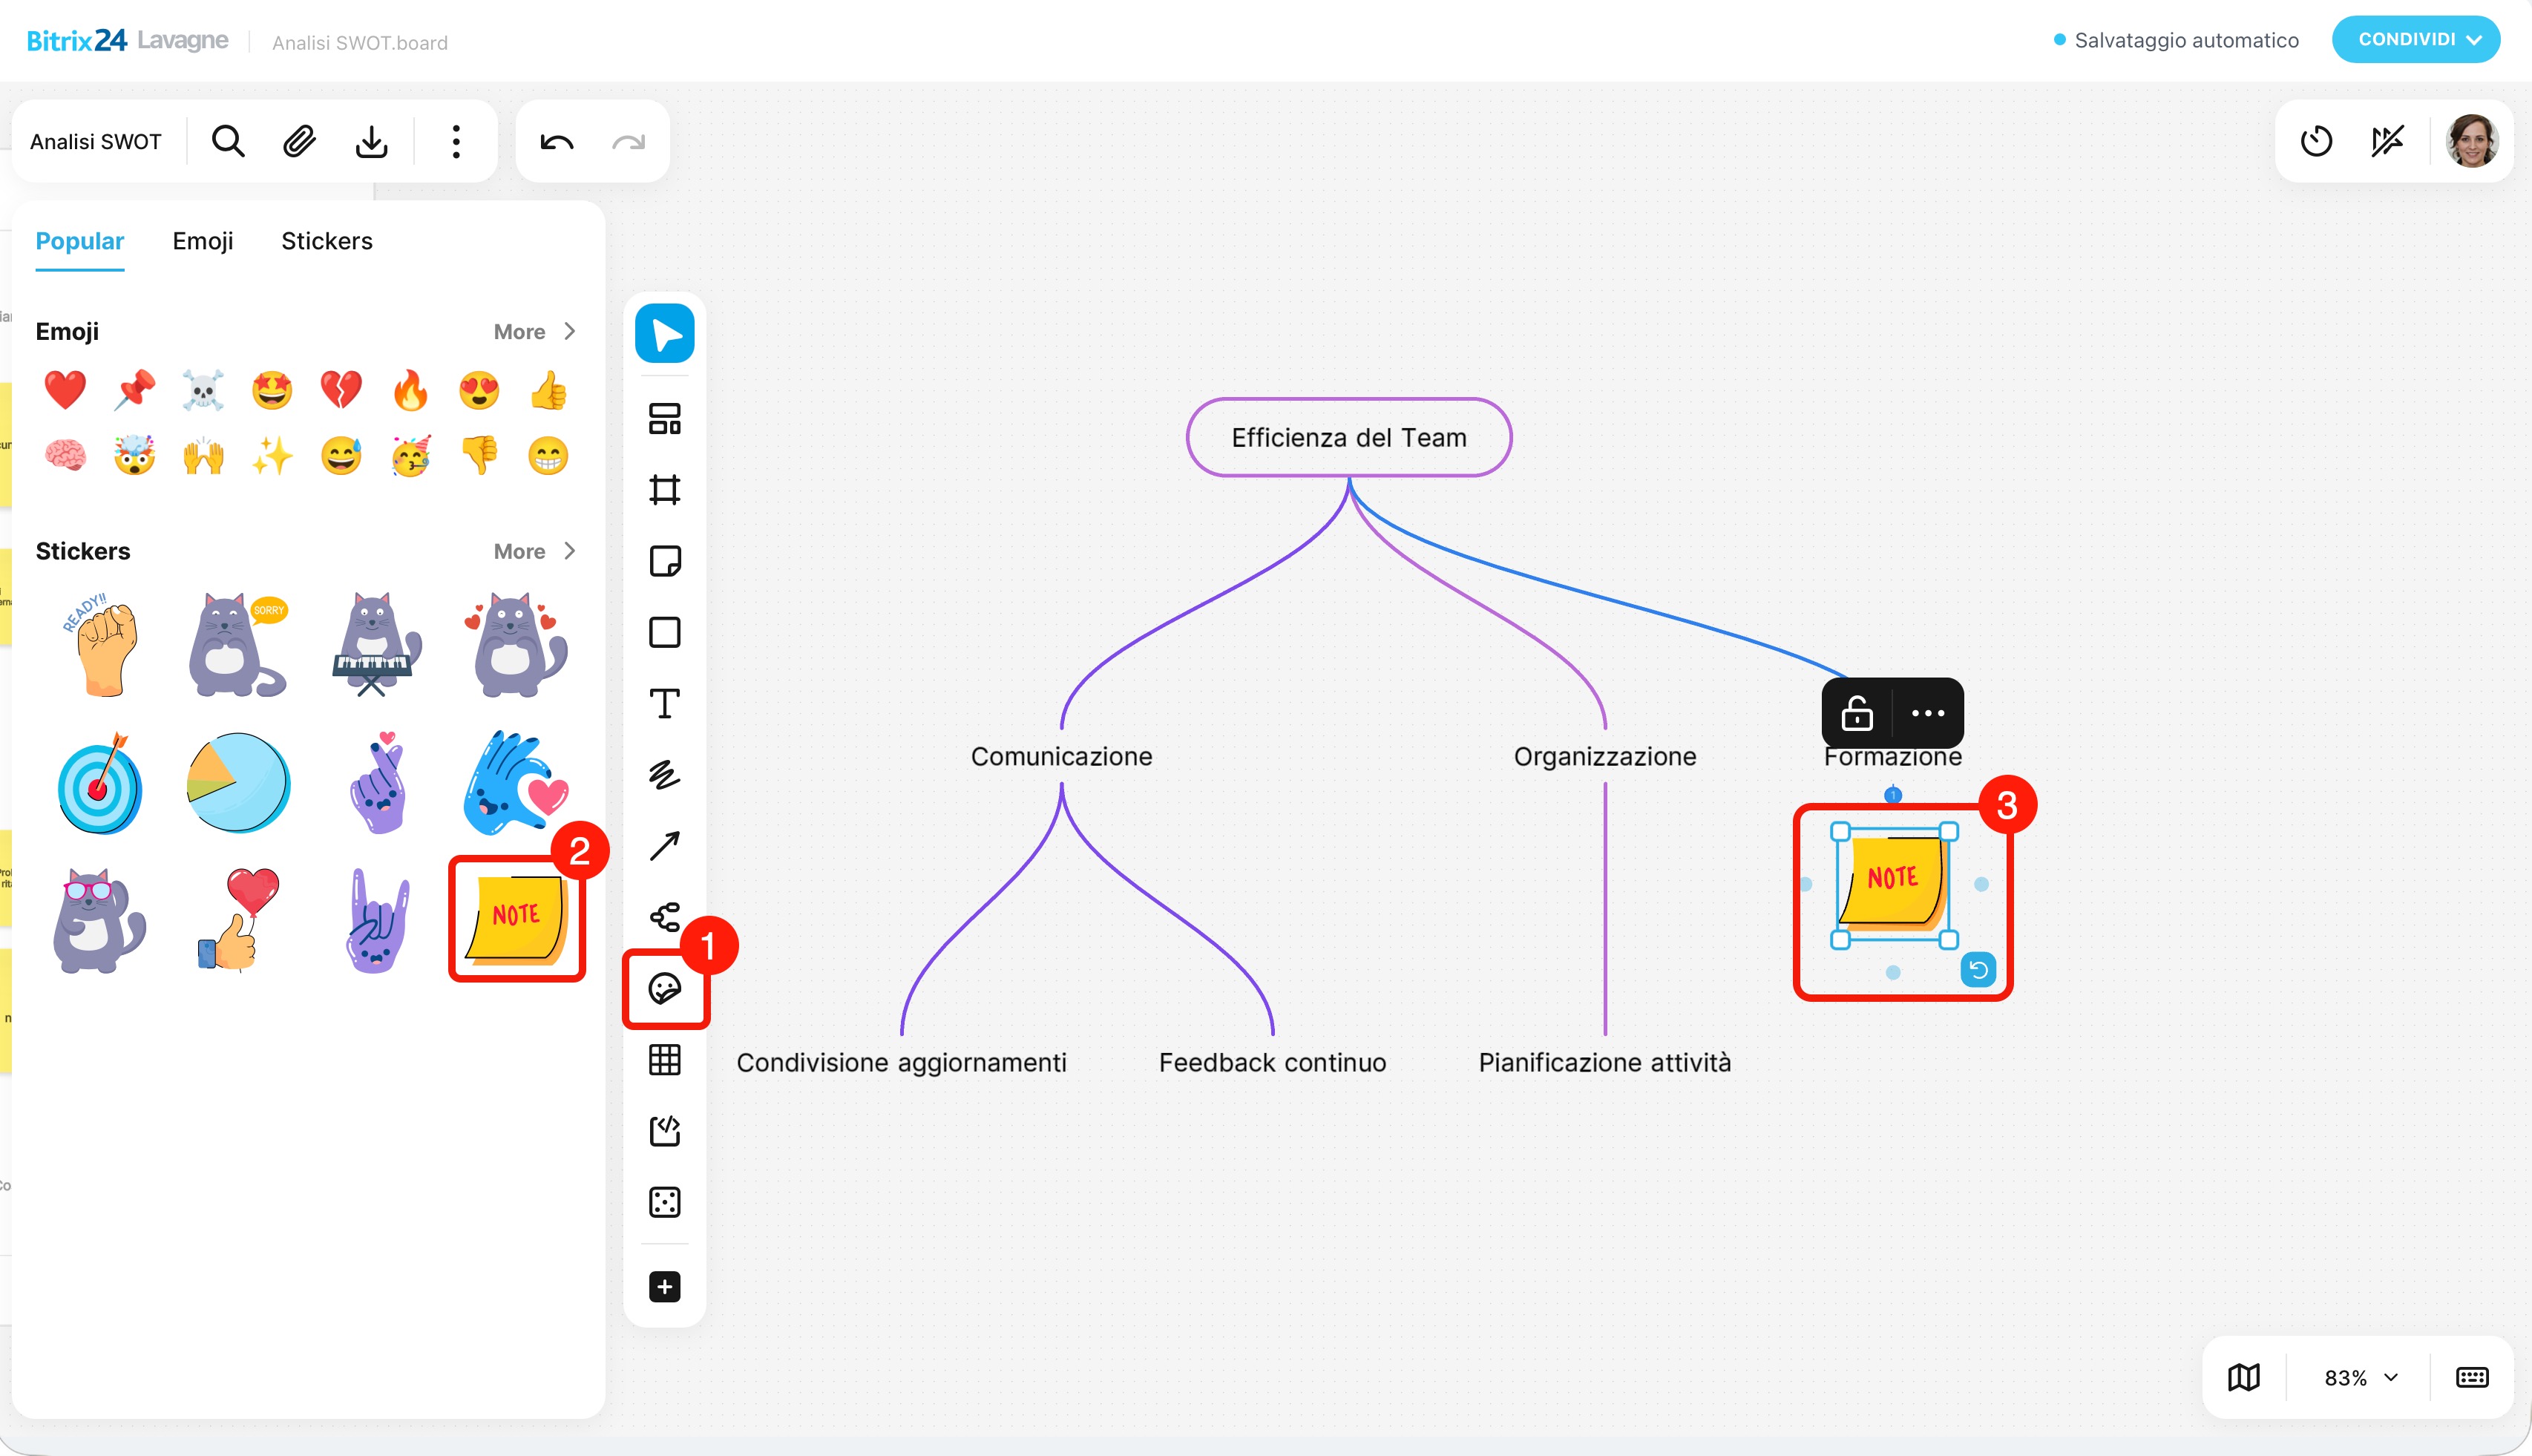Pick the NOTE sticker in the panel
This screenshot has width=2532, height=1456.
(x=517, y=918)
